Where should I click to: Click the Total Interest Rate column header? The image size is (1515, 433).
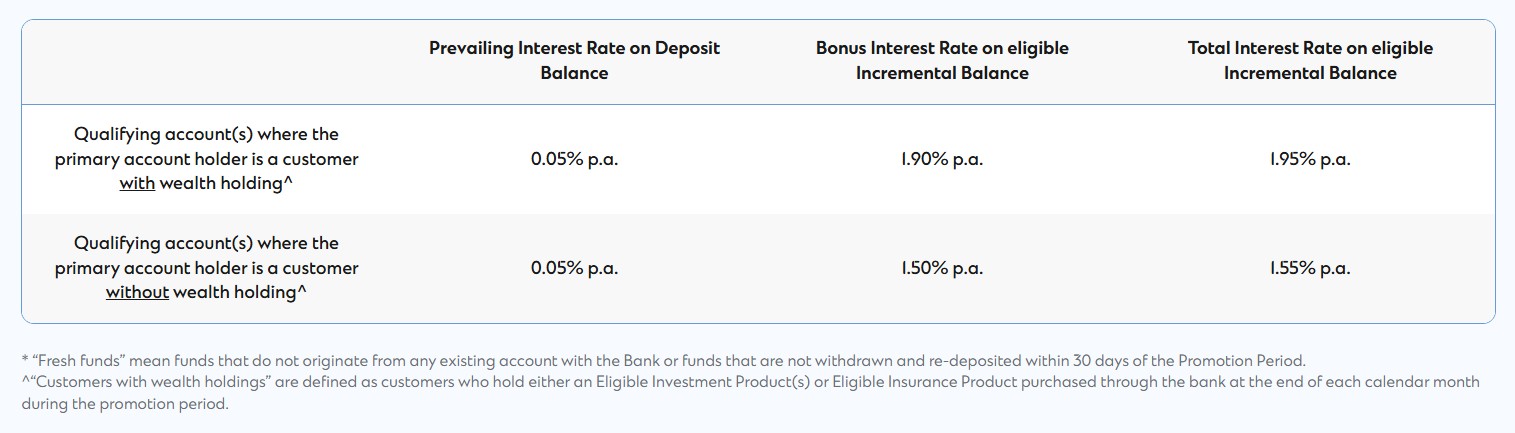[x=1310, y=60]
